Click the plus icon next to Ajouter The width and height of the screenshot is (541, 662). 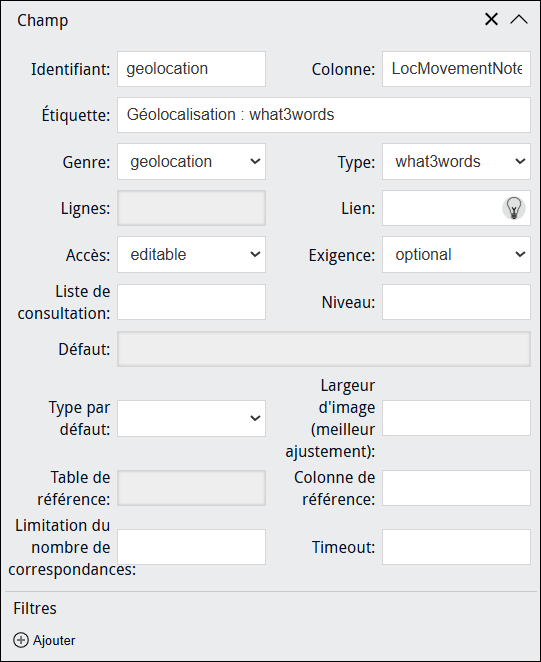21,640
